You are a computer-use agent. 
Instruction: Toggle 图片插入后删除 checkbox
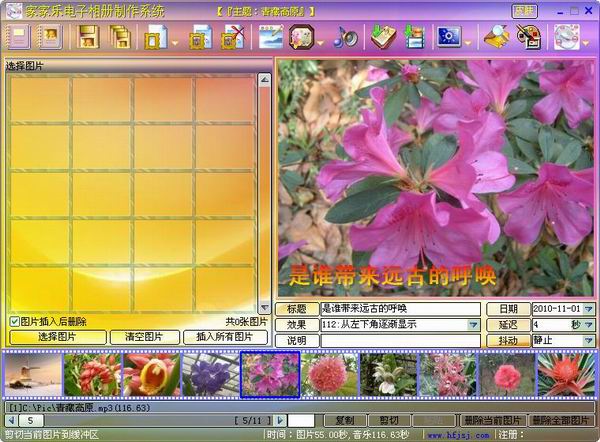click(x=15, y=321)
